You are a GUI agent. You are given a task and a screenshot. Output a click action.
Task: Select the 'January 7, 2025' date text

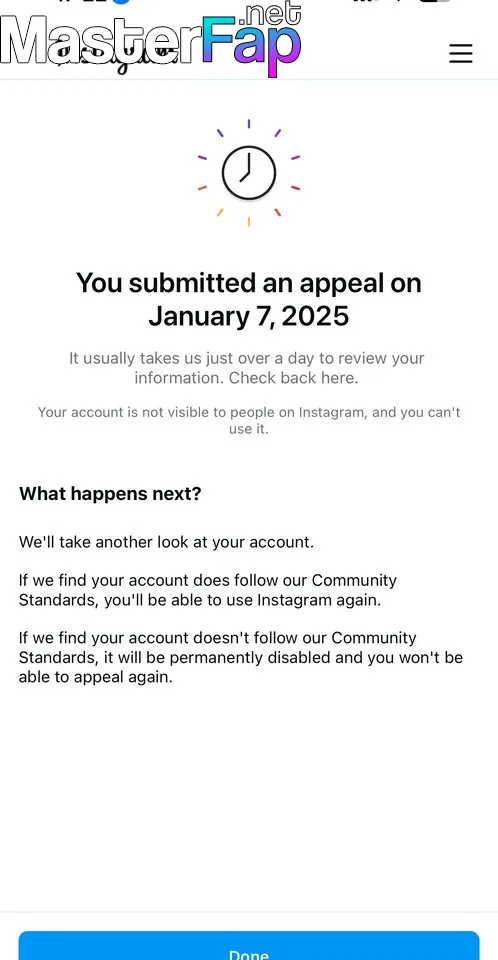click(249, 317)
